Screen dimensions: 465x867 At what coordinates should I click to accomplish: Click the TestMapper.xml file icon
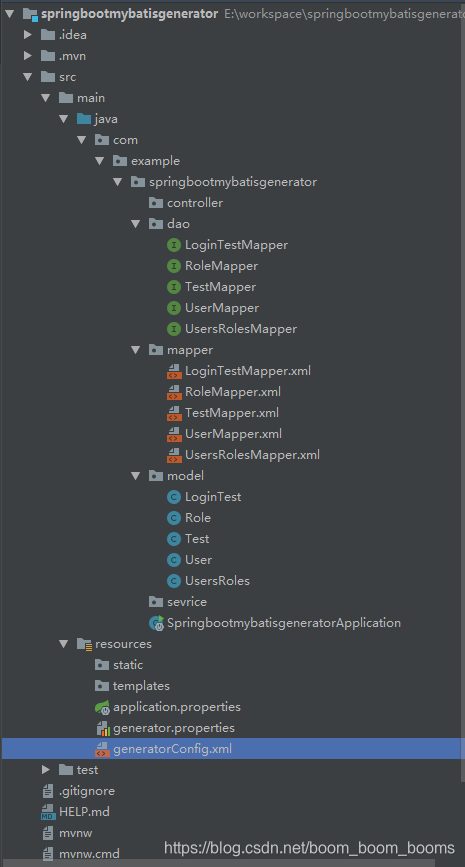tap(174, 413)
